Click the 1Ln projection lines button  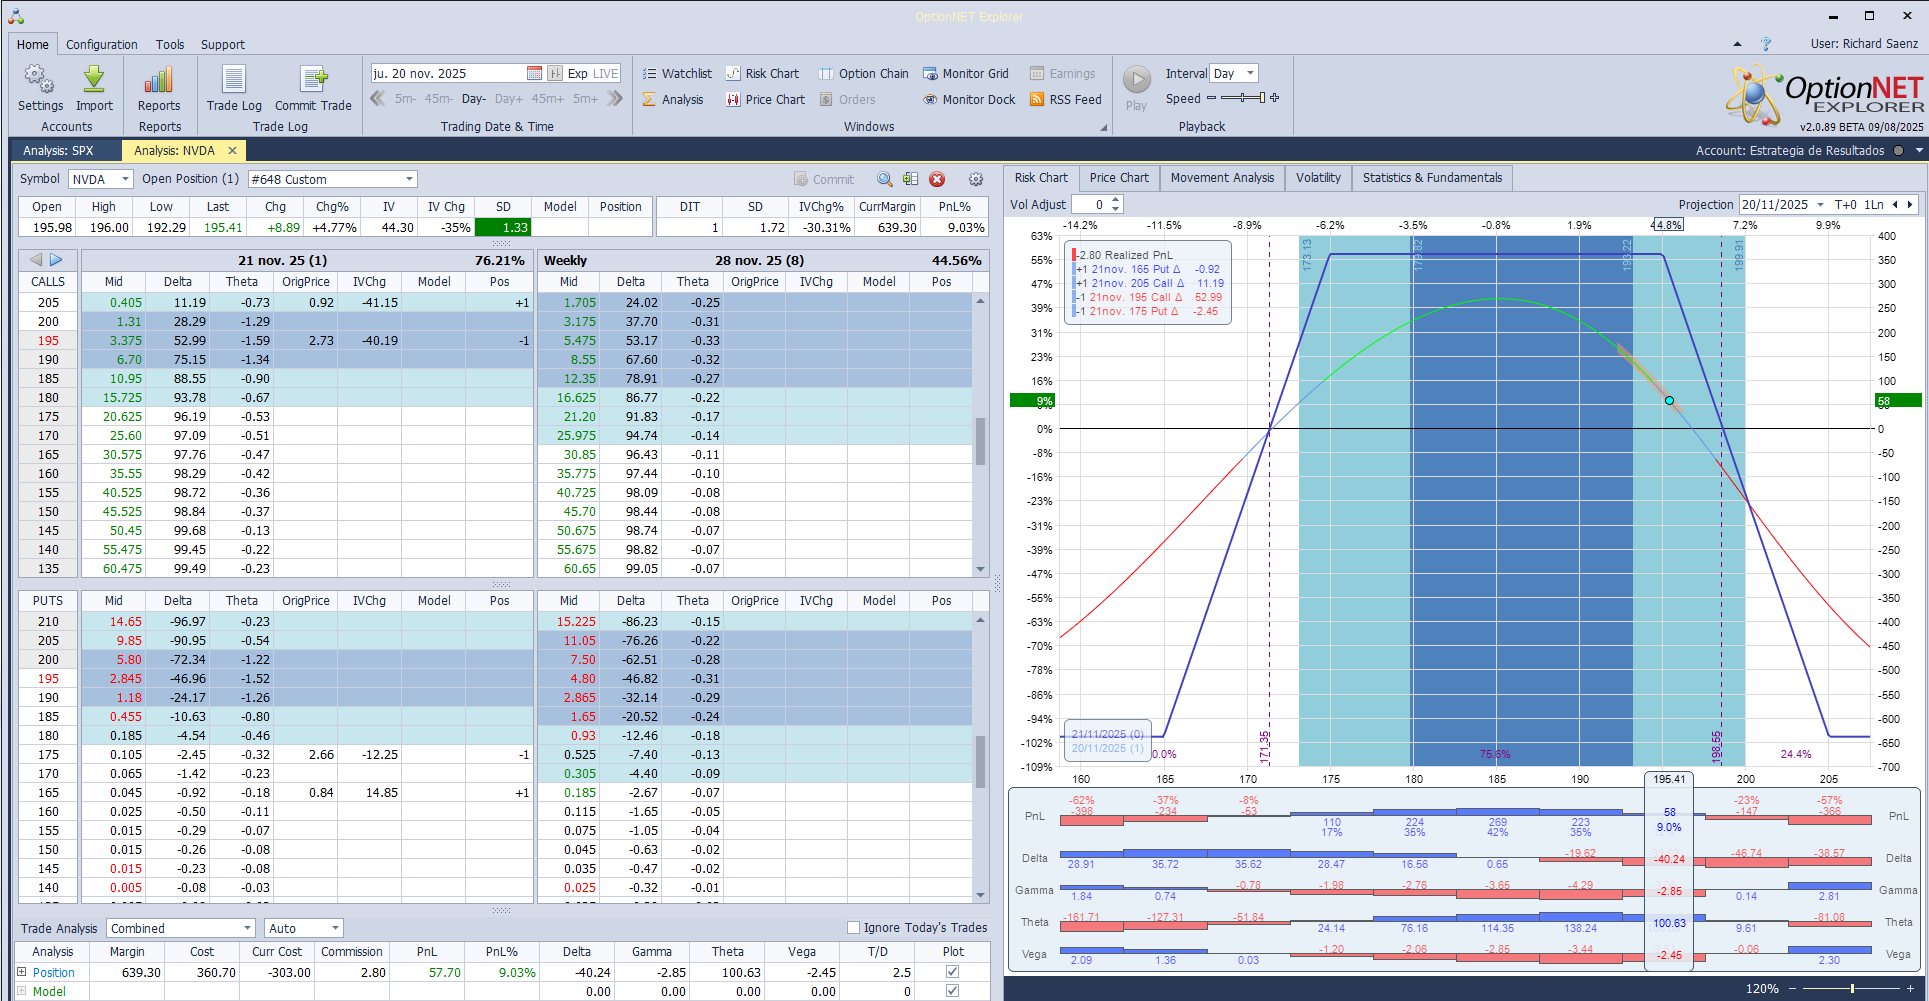[x=1873, y=205]
